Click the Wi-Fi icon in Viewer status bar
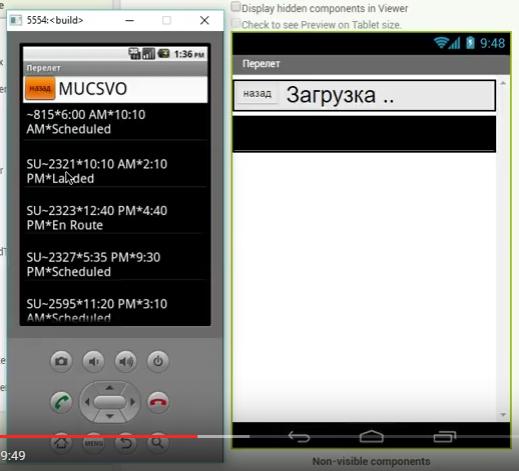Screen dimensions: 519x471 click(x=441, y=43)
